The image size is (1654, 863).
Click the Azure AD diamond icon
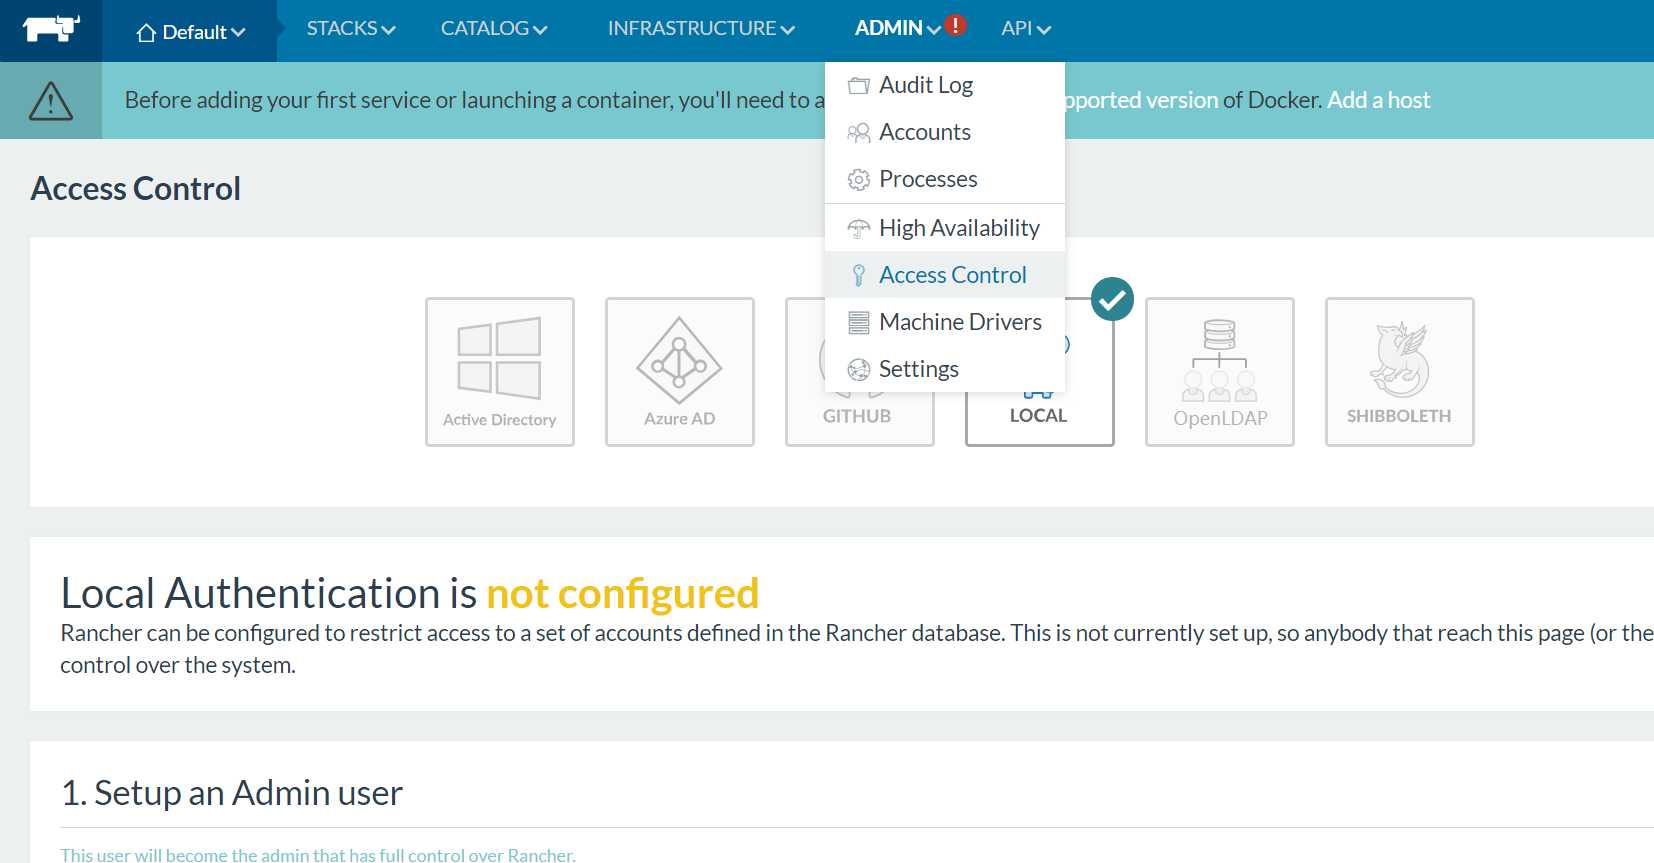coord(679,360)
